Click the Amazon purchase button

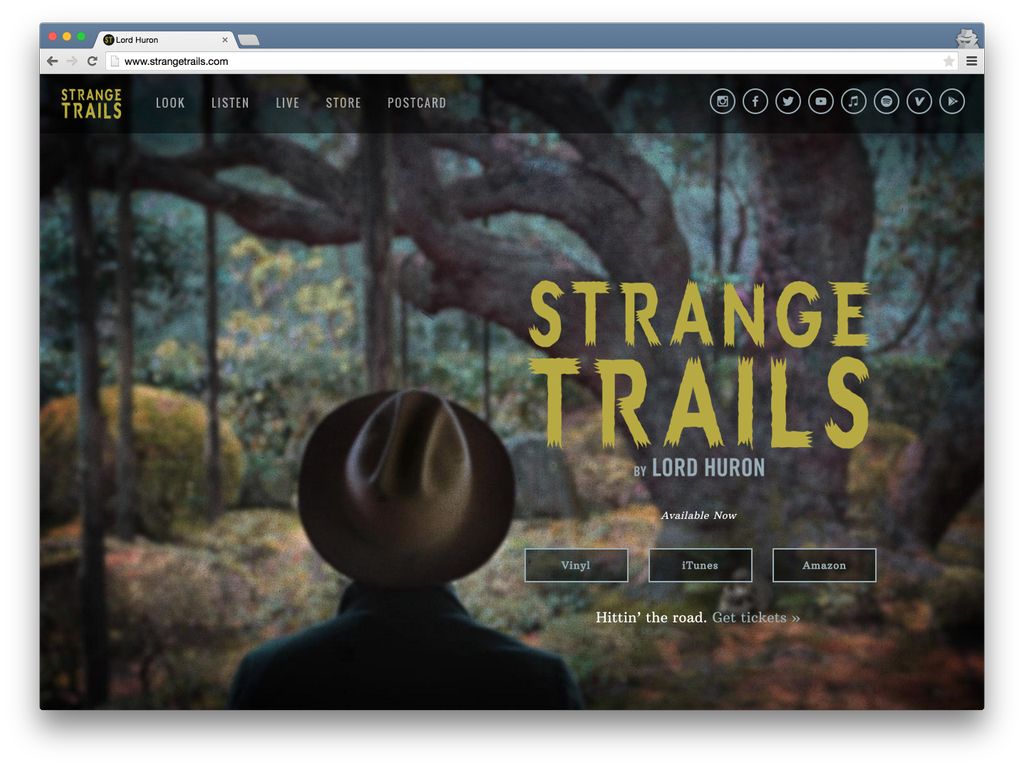click(824, 565)
